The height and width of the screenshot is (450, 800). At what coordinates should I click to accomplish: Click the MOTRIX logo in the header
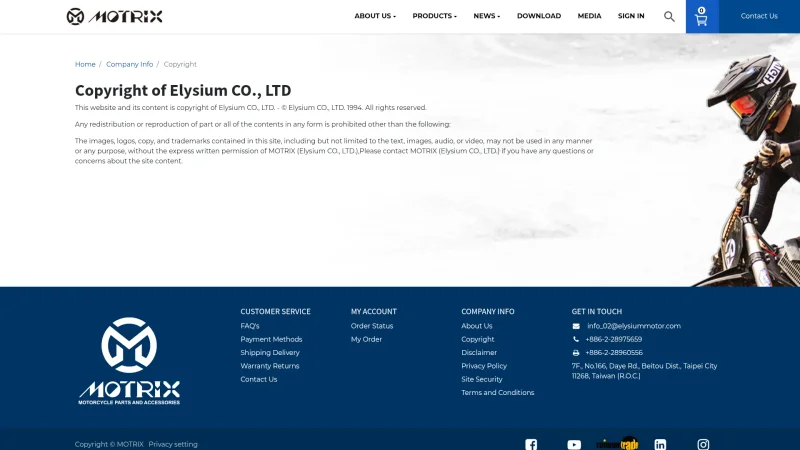[x=114, y=16]
